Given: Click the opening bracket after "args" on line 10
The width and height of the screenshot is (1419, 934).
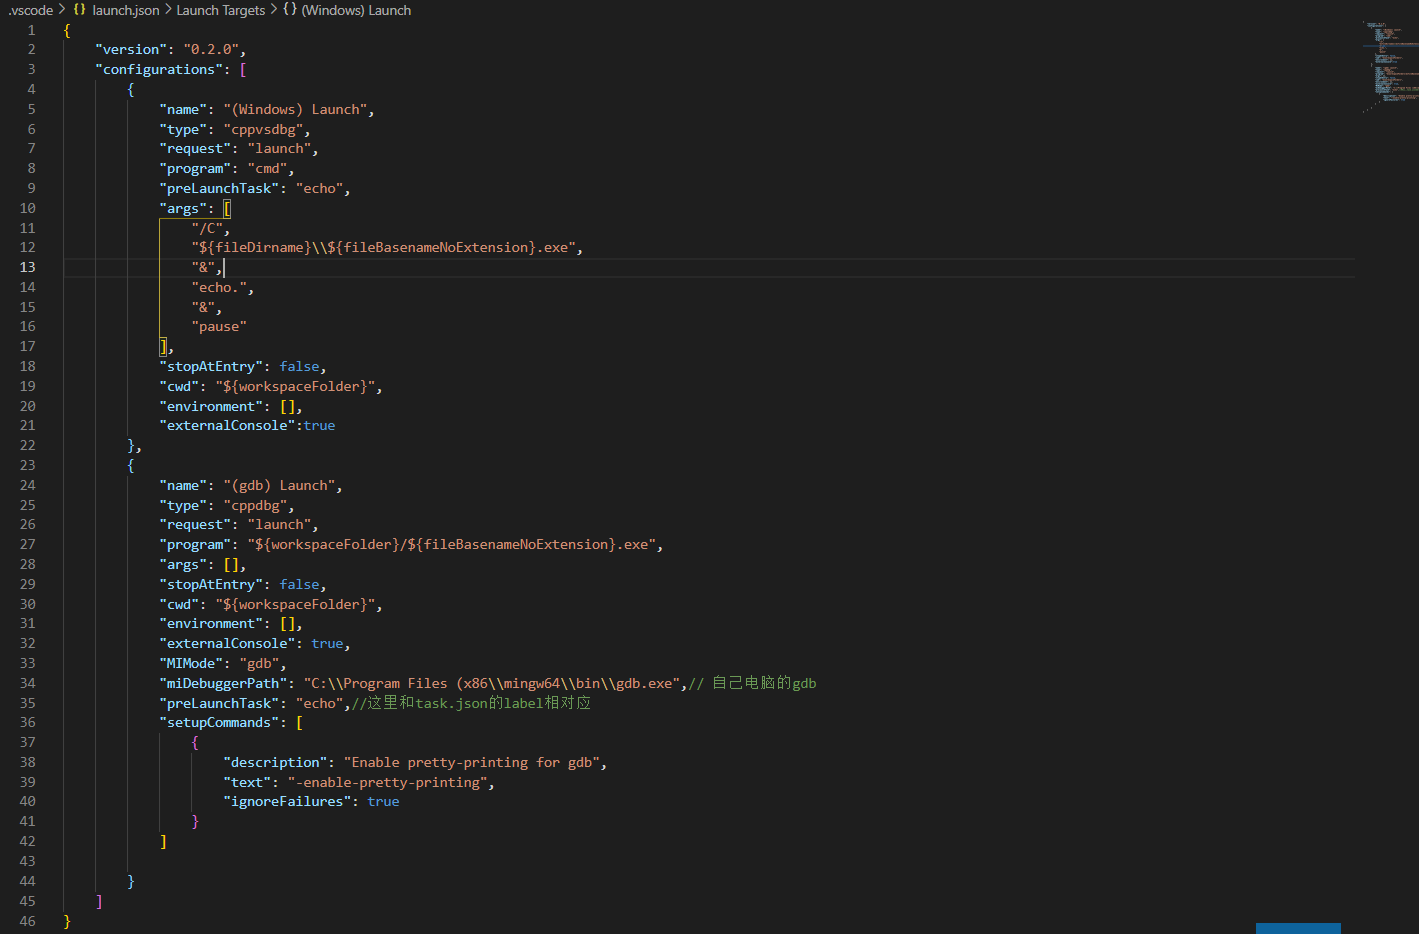Looking at the screenshot, I should (227, 208).
